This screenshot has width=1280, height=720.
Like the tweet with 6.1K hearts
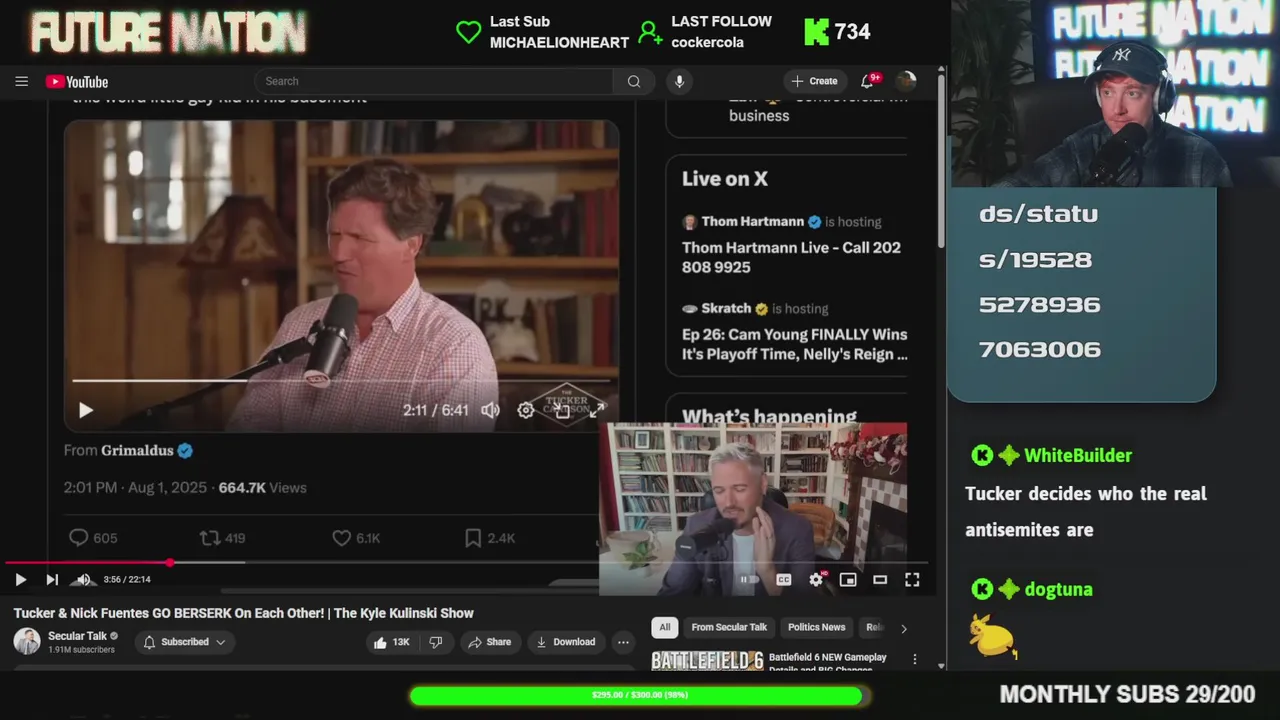point(341,538)
